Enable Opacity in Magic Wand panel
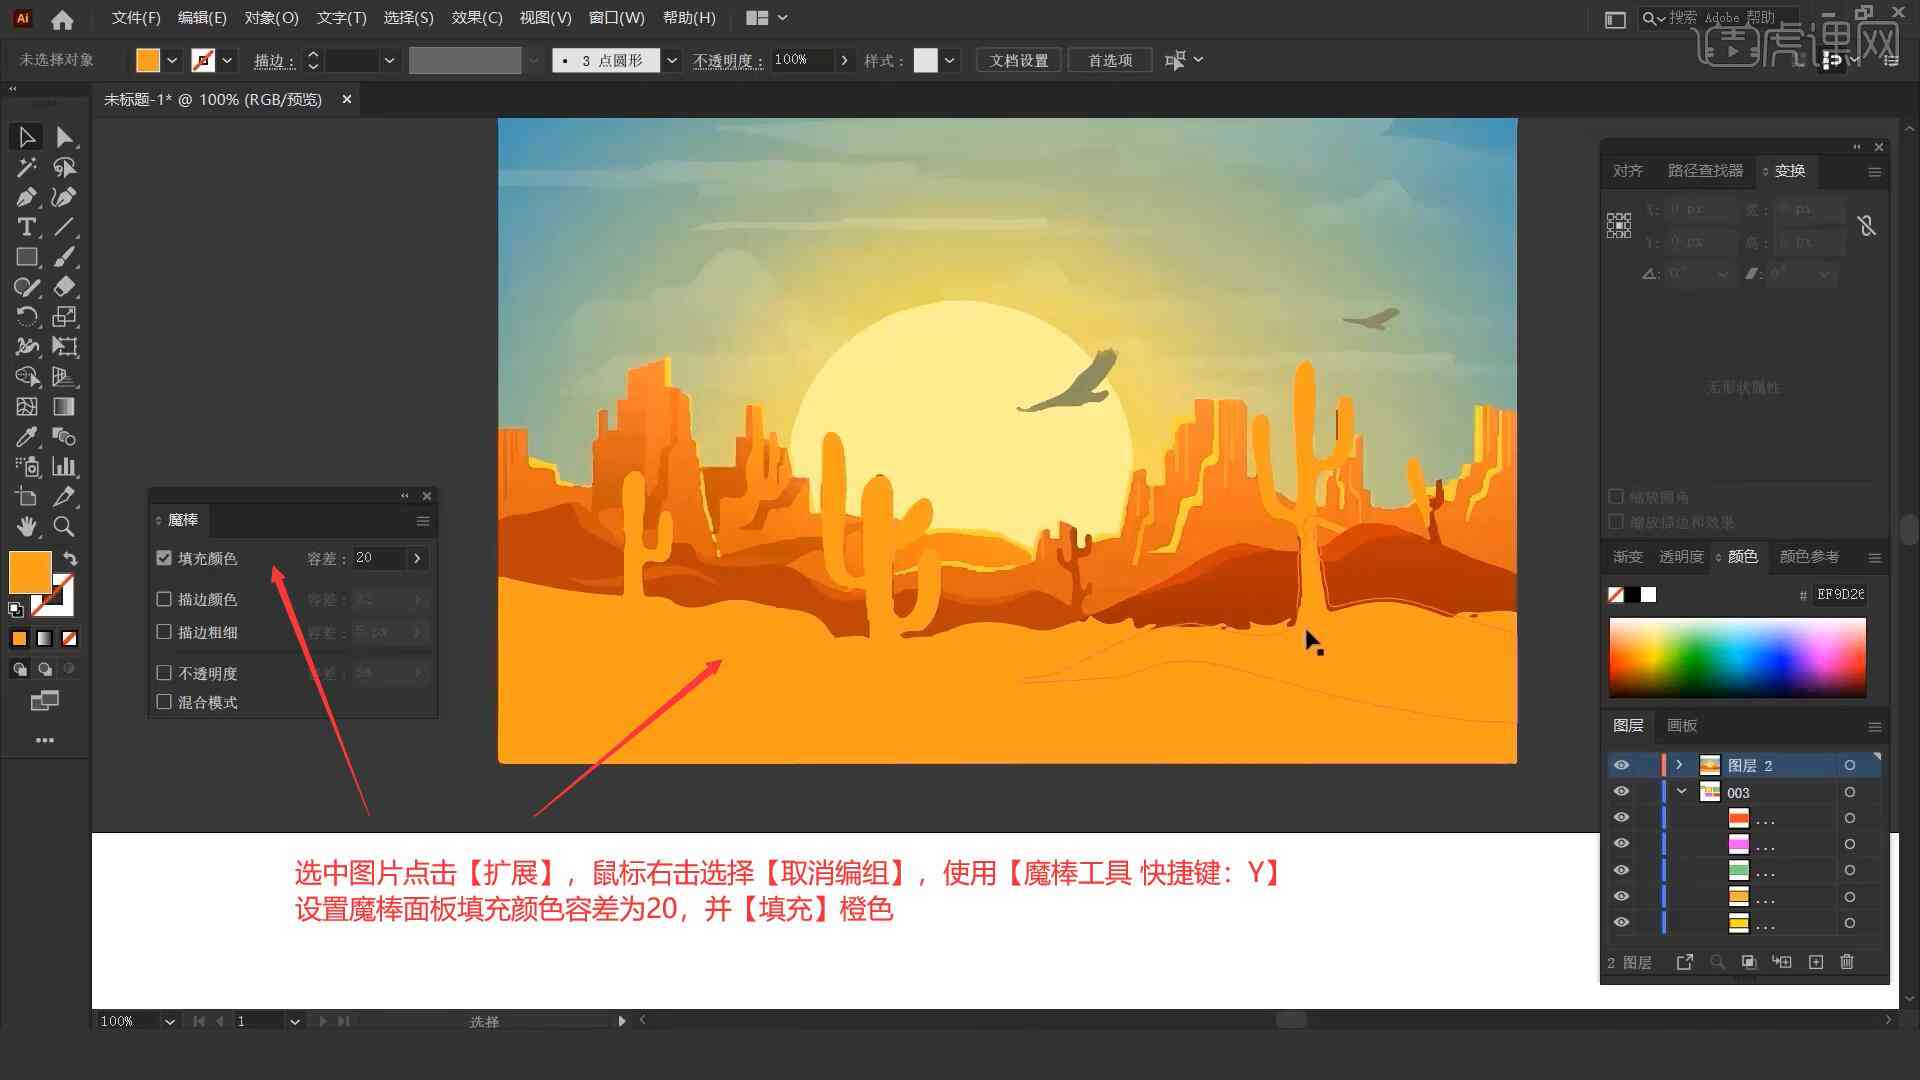 tap(164, 673)
